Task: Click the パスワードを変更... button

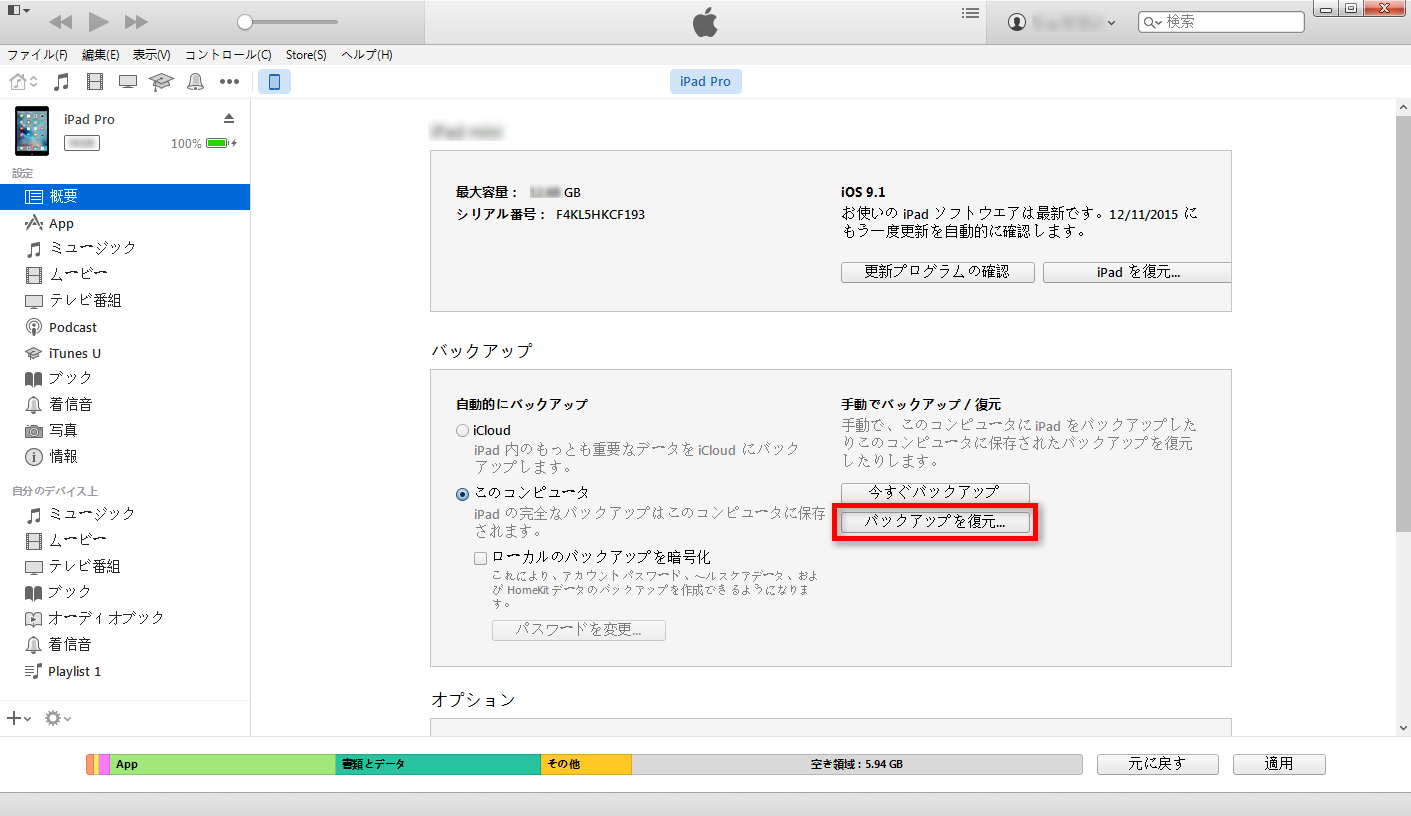Action: click(578, 630)
